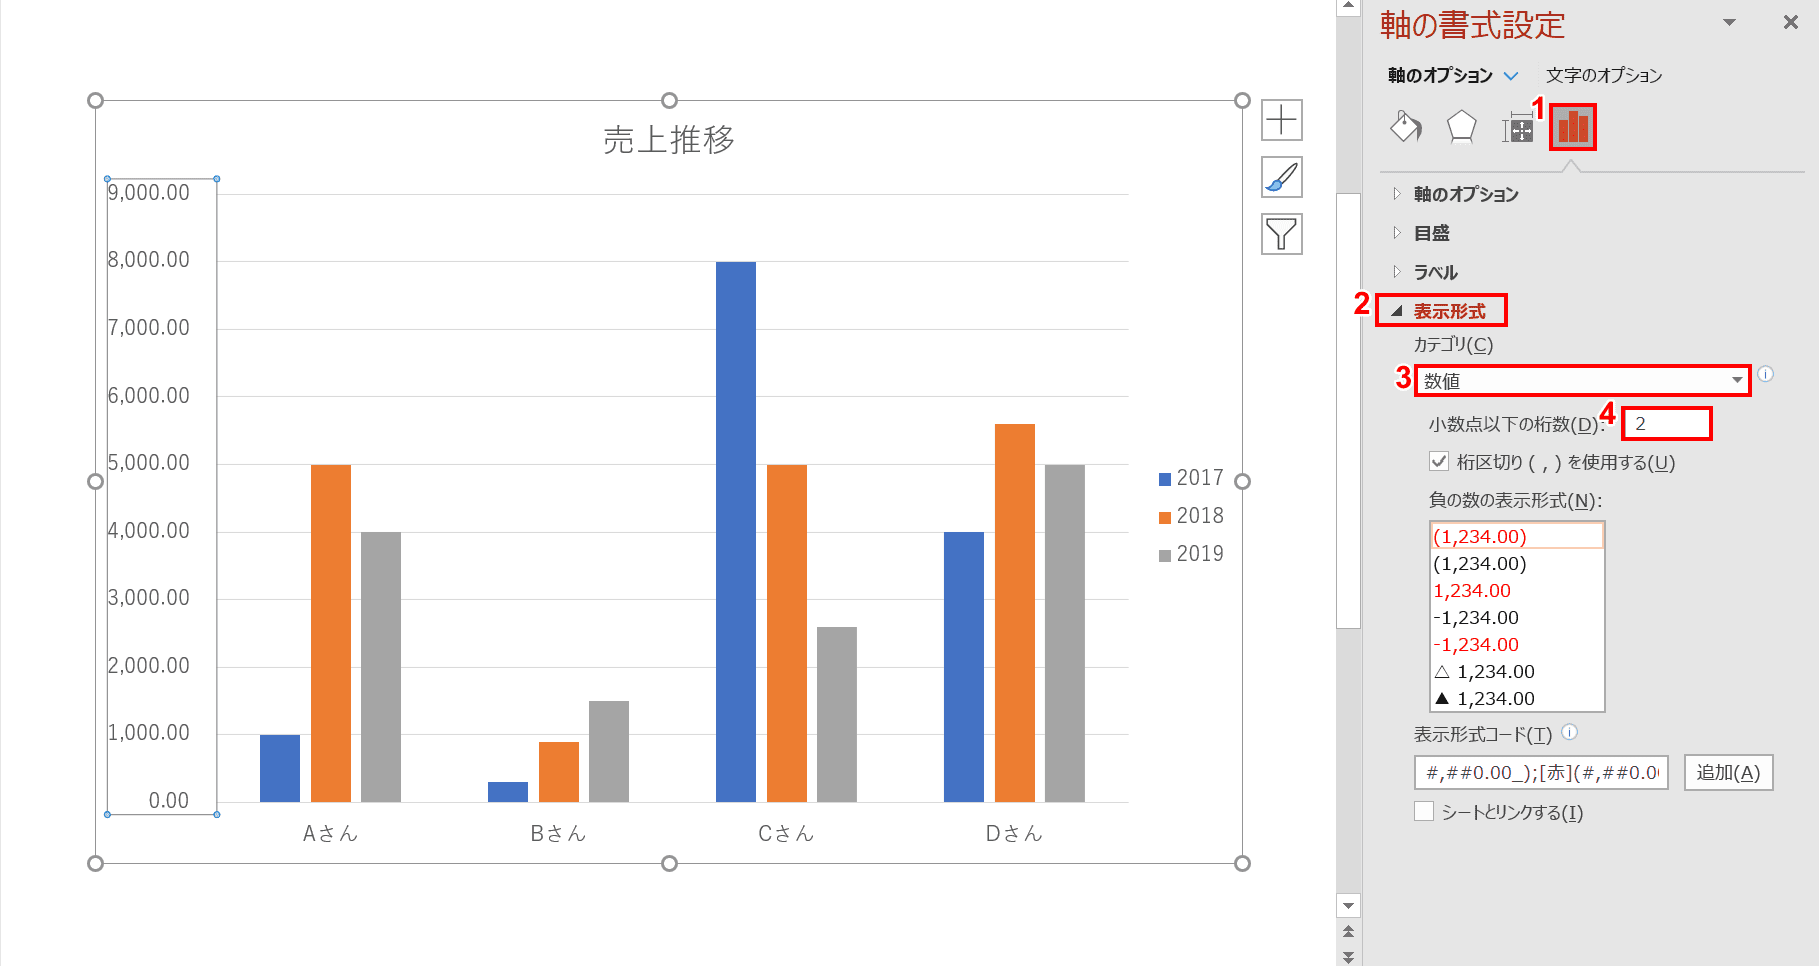The width and height of the screenshot is (1819, 966).
Task: Expand the ラベル section
Action: 1435,272
